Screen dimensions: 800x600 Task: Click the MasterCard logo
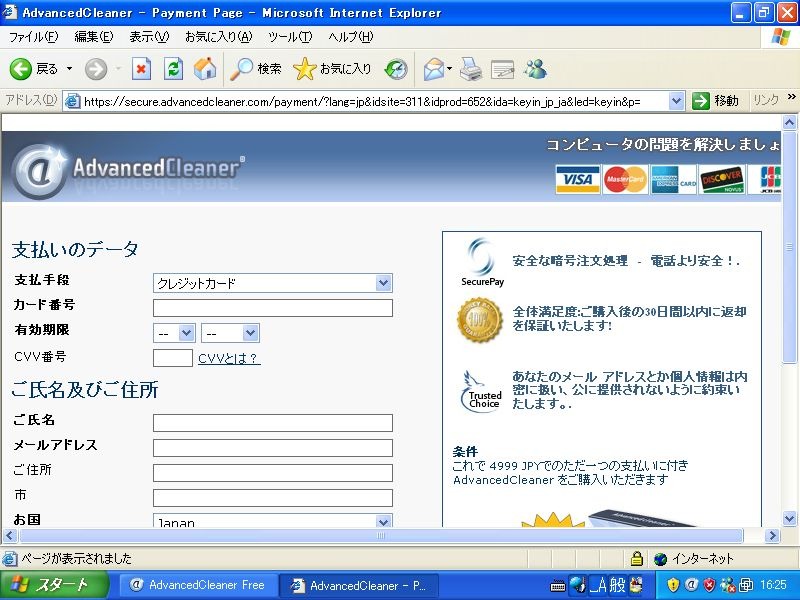tap(625, 179)
